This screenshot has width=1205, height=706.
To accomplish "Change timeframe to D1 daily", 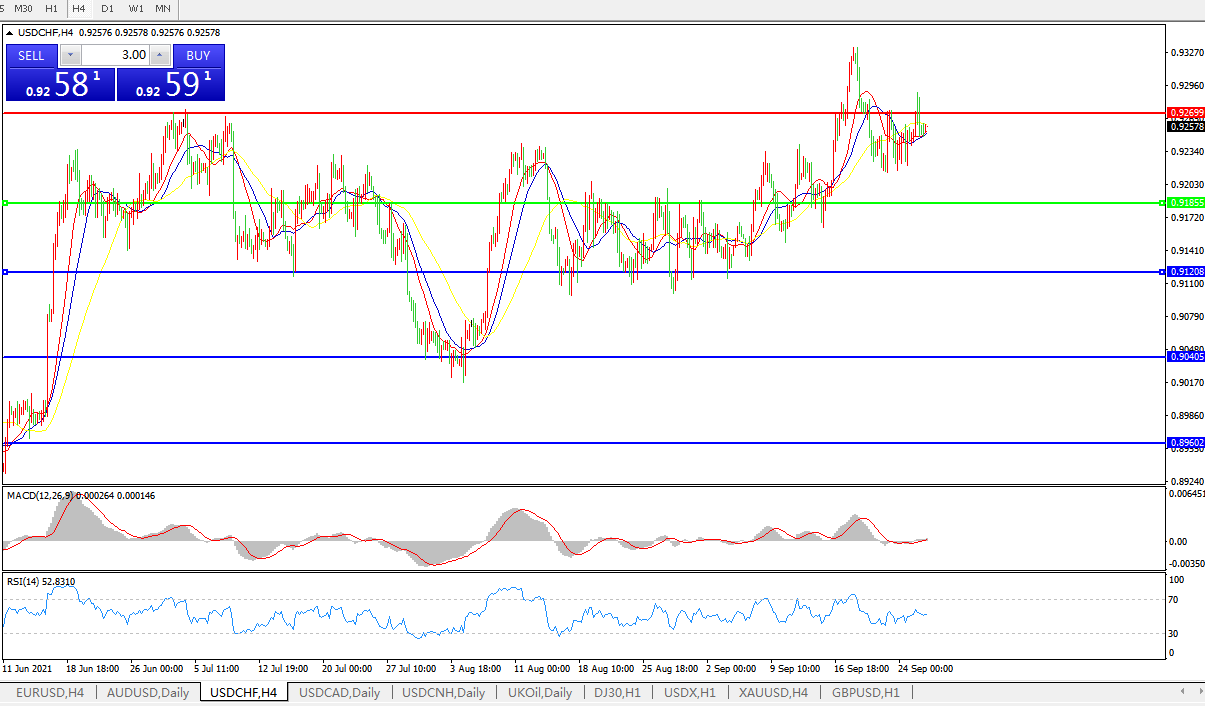I will tap(107, 8).
